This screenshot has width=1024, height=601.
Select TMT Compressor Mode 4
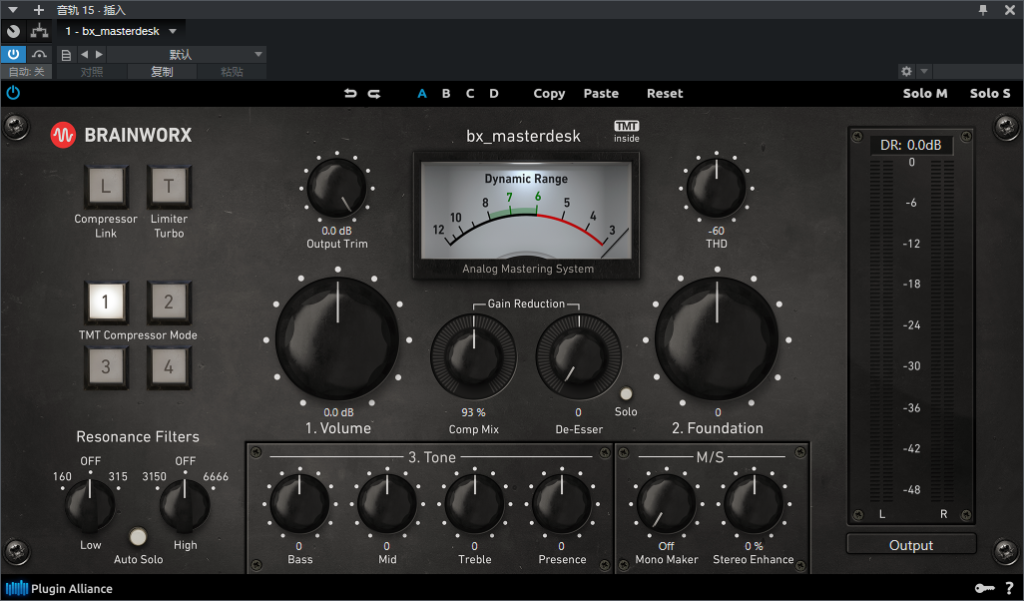pyautogui.click(x=168, y=367)
